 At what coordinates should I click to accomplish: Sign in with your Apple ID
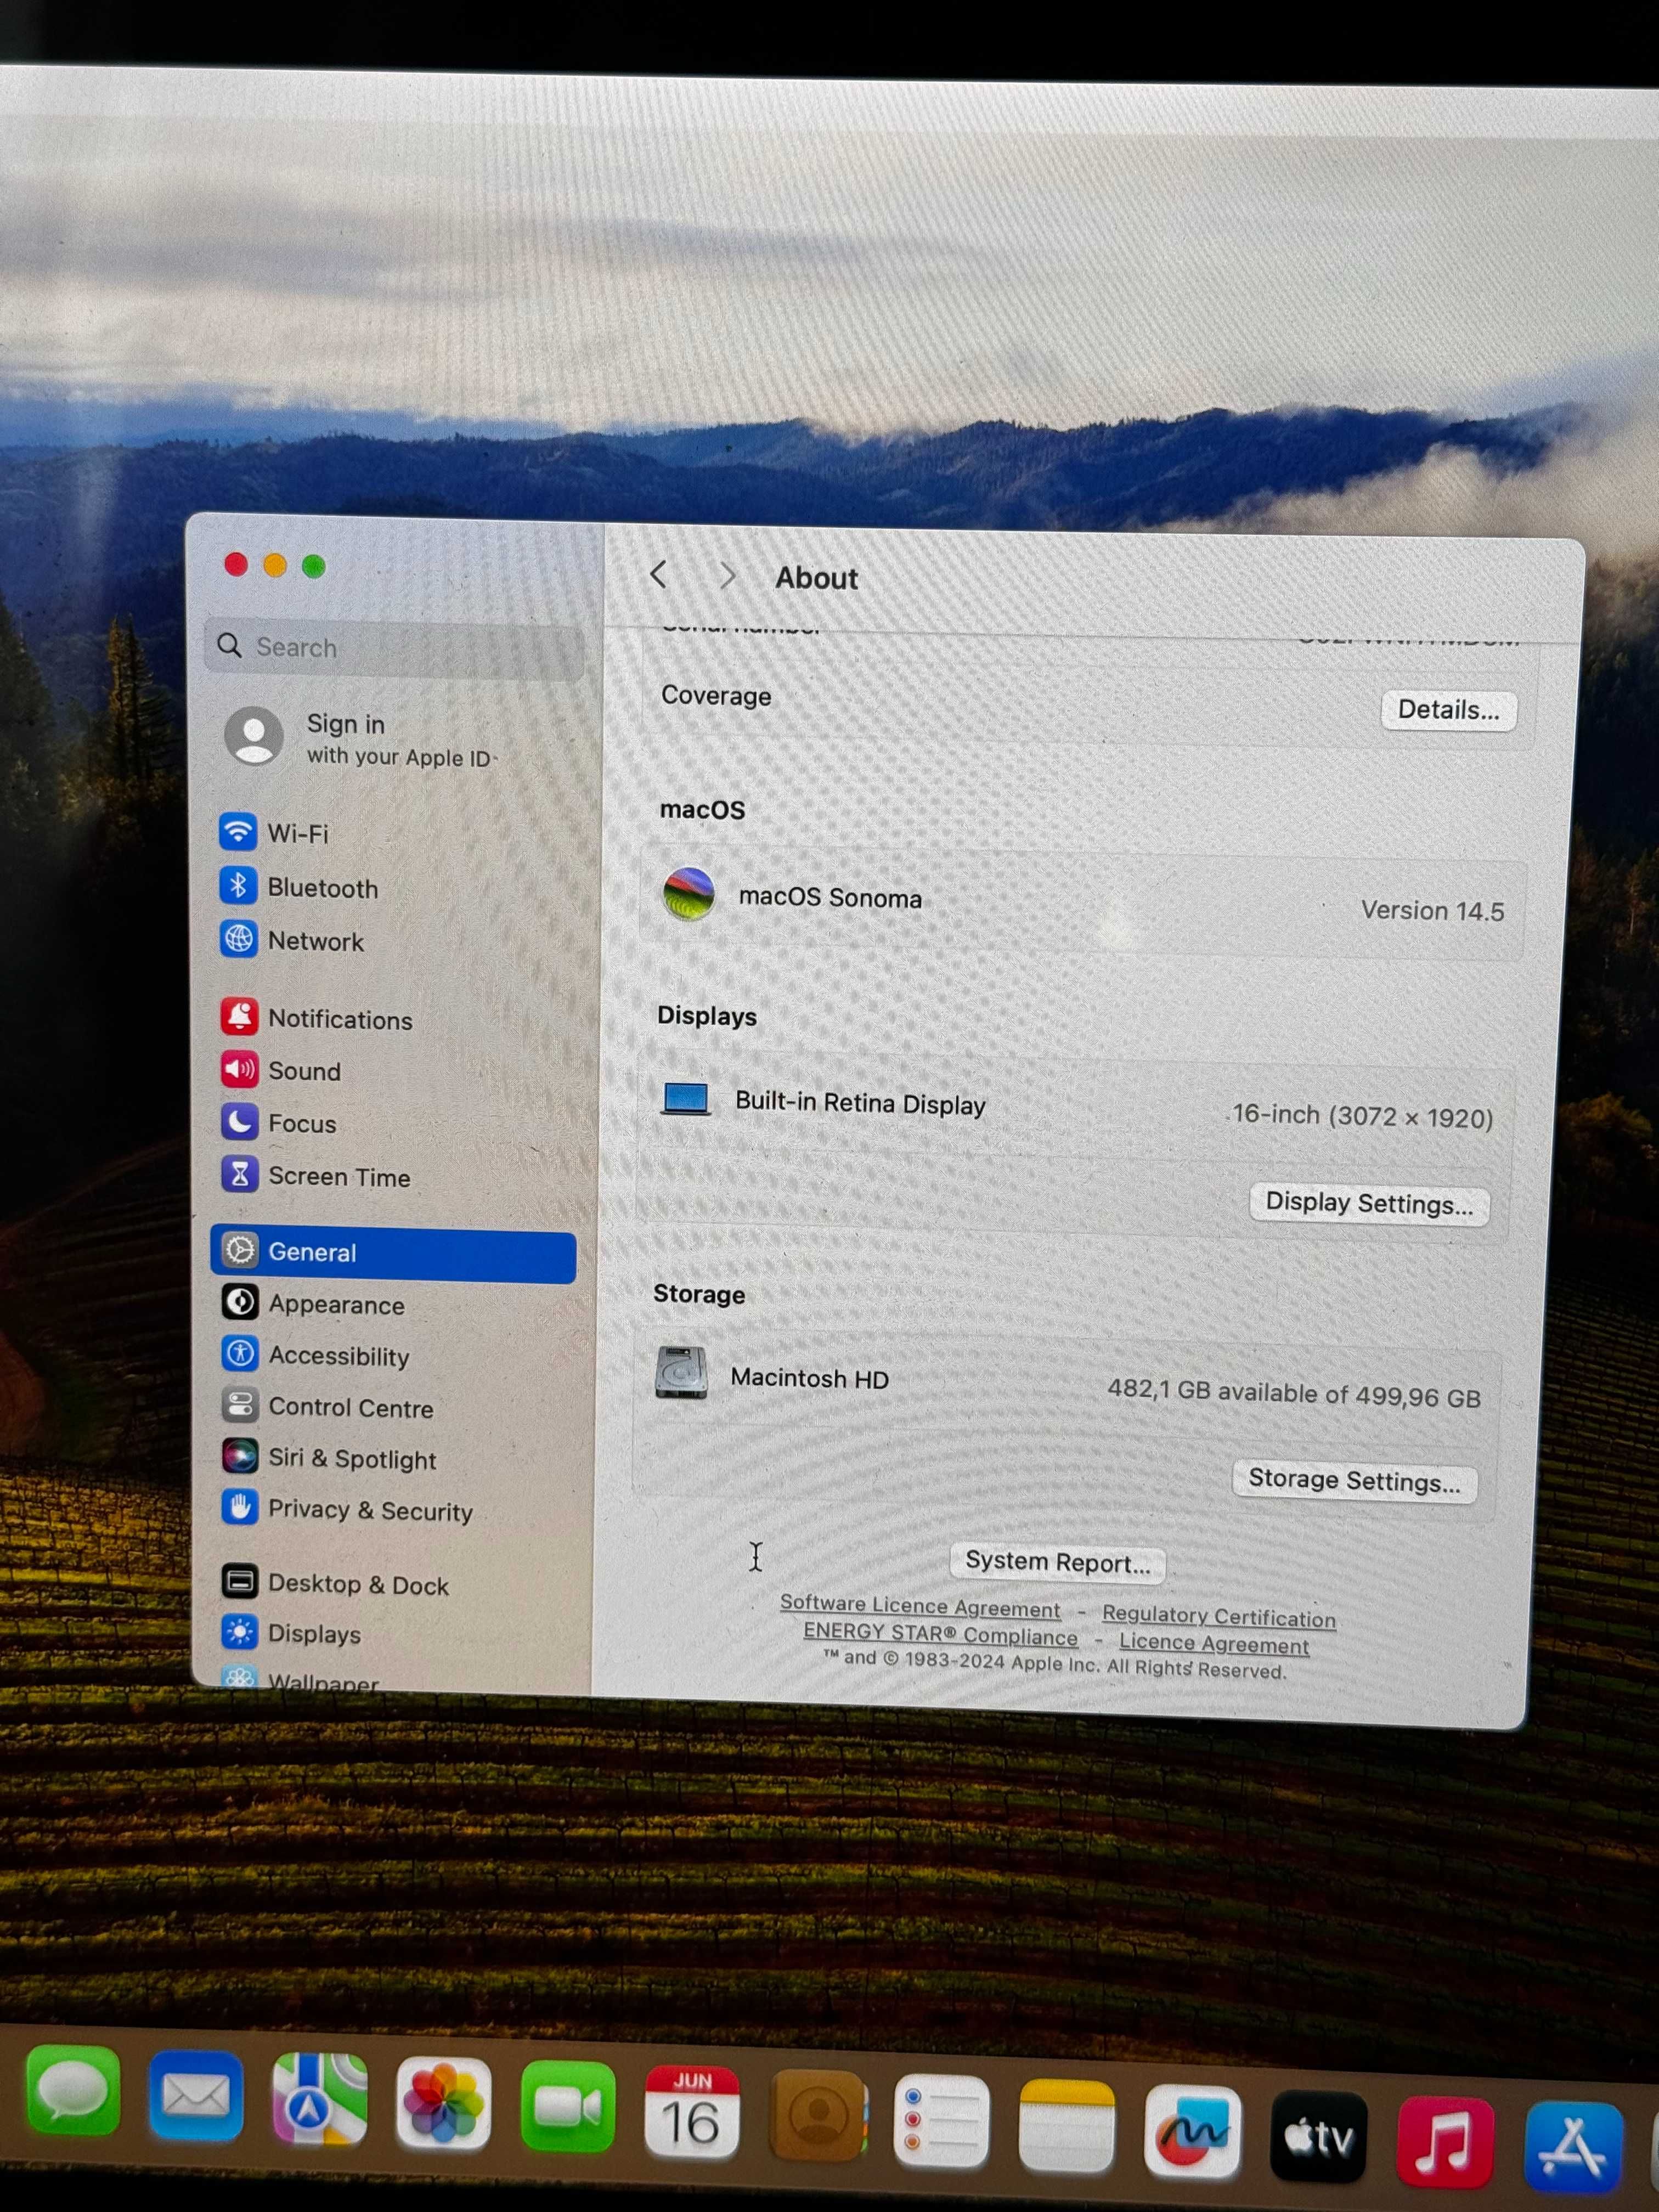tap(360, 738)
